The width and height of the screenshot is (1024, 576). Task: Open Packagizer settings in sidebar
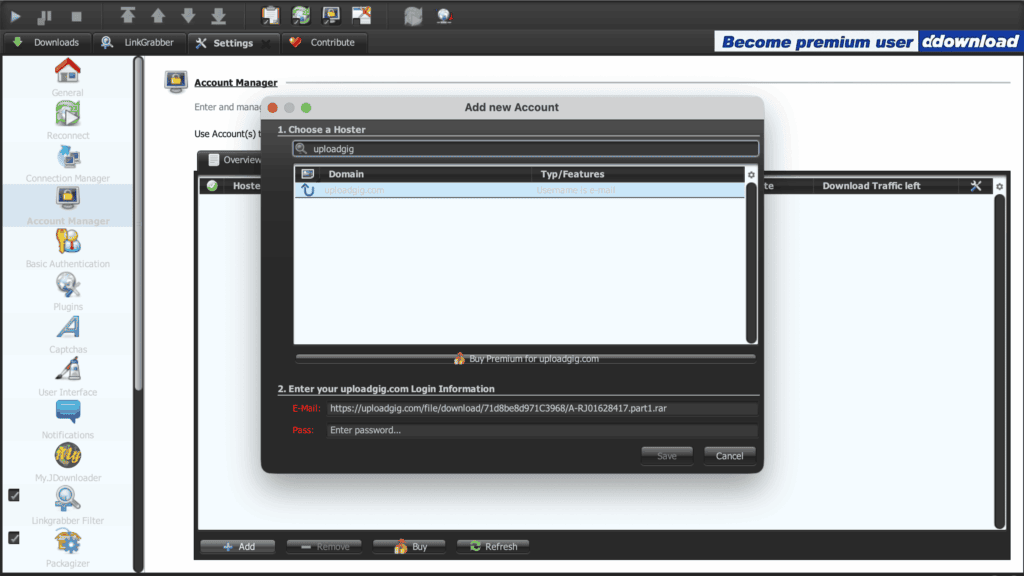(67, 548)
